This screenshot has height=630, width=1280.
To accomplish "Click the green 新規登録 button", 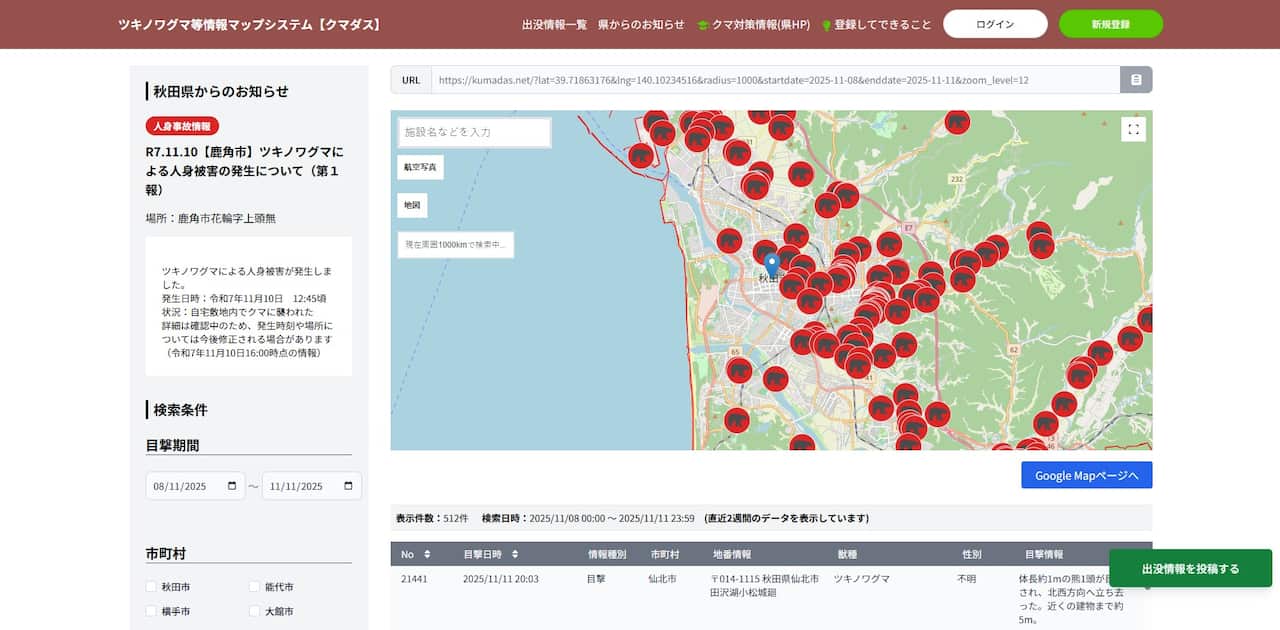I will [x=1110, y=24].
